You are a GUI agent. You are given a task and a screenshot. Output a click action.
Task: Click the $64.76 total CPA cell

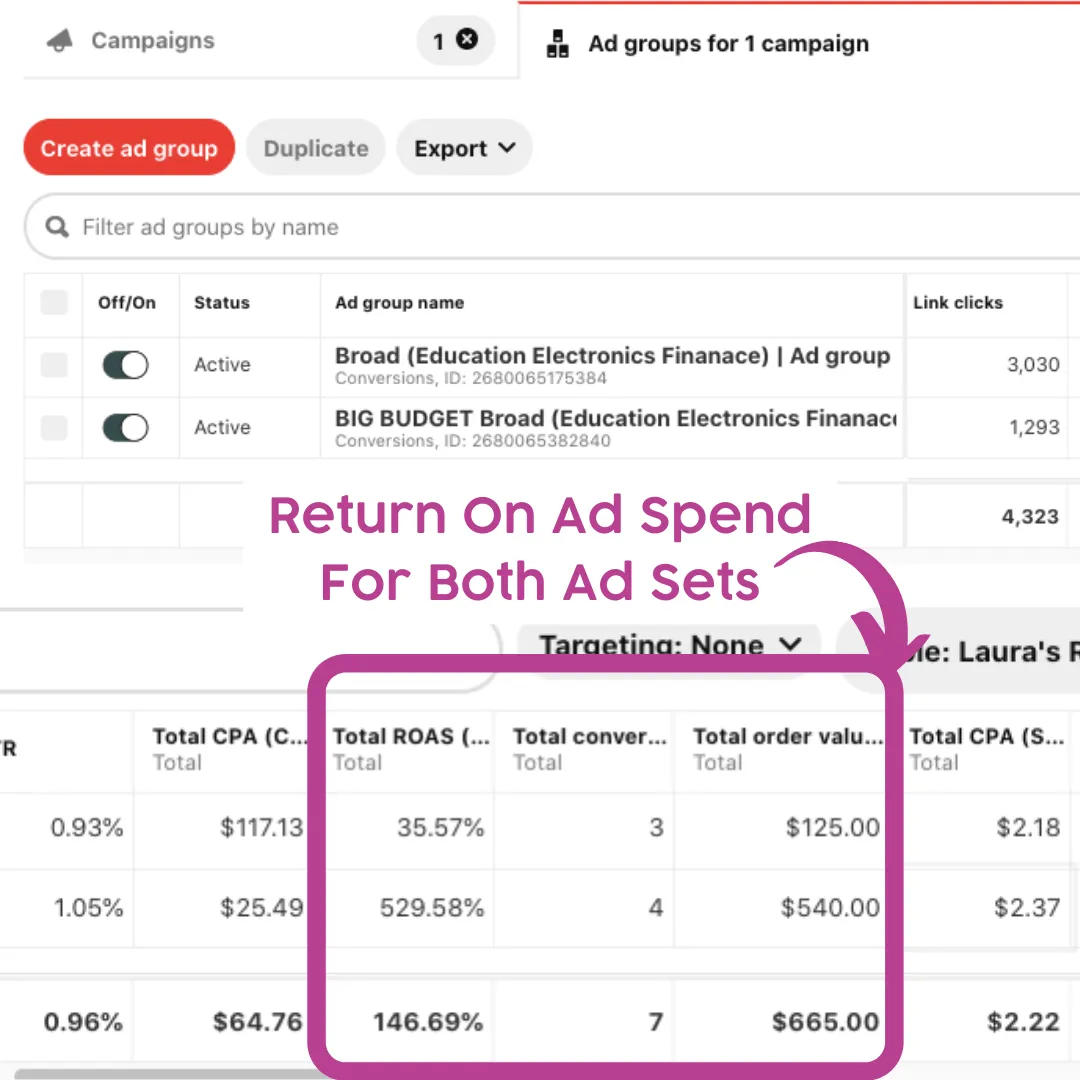(x=258, y=1022)
